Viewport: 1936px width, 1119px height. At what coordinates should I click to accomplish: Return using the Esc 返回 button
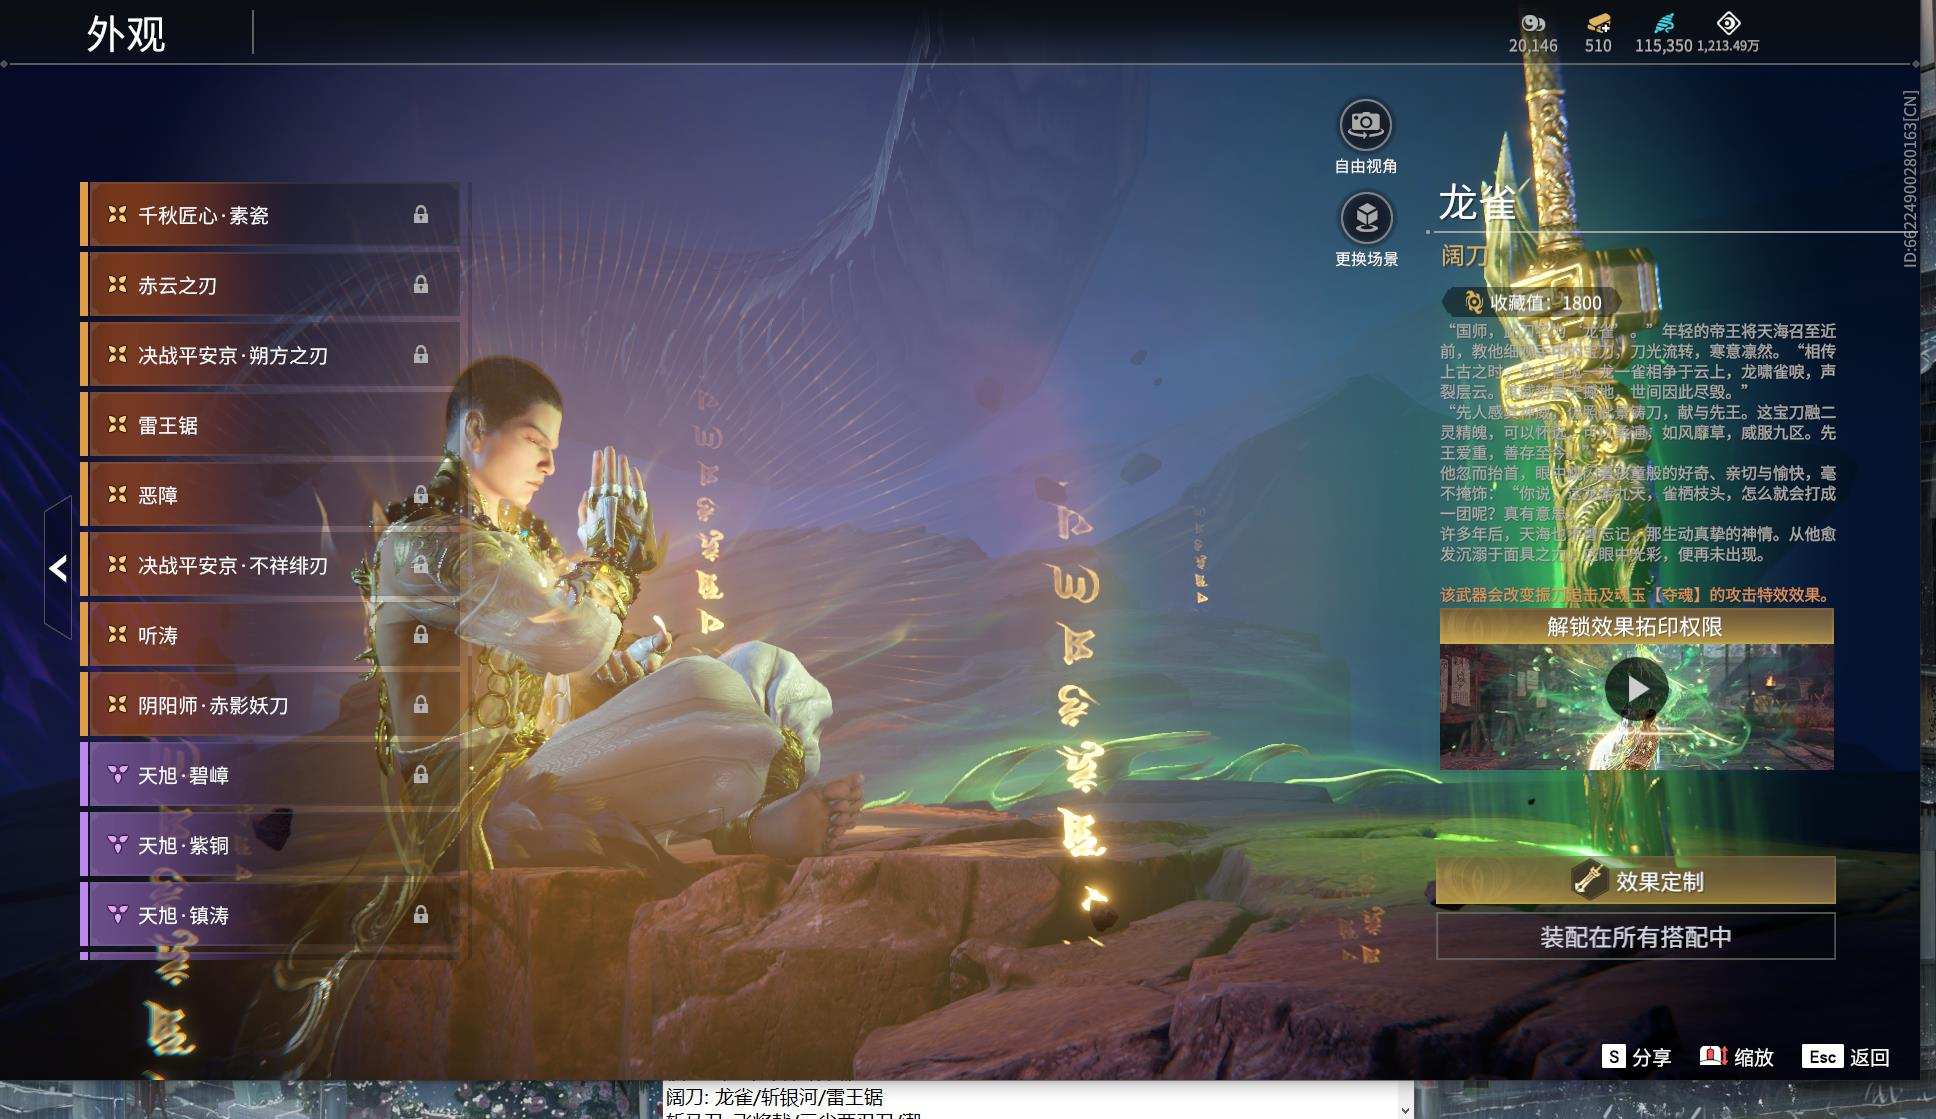[x=1845, y=1057]
